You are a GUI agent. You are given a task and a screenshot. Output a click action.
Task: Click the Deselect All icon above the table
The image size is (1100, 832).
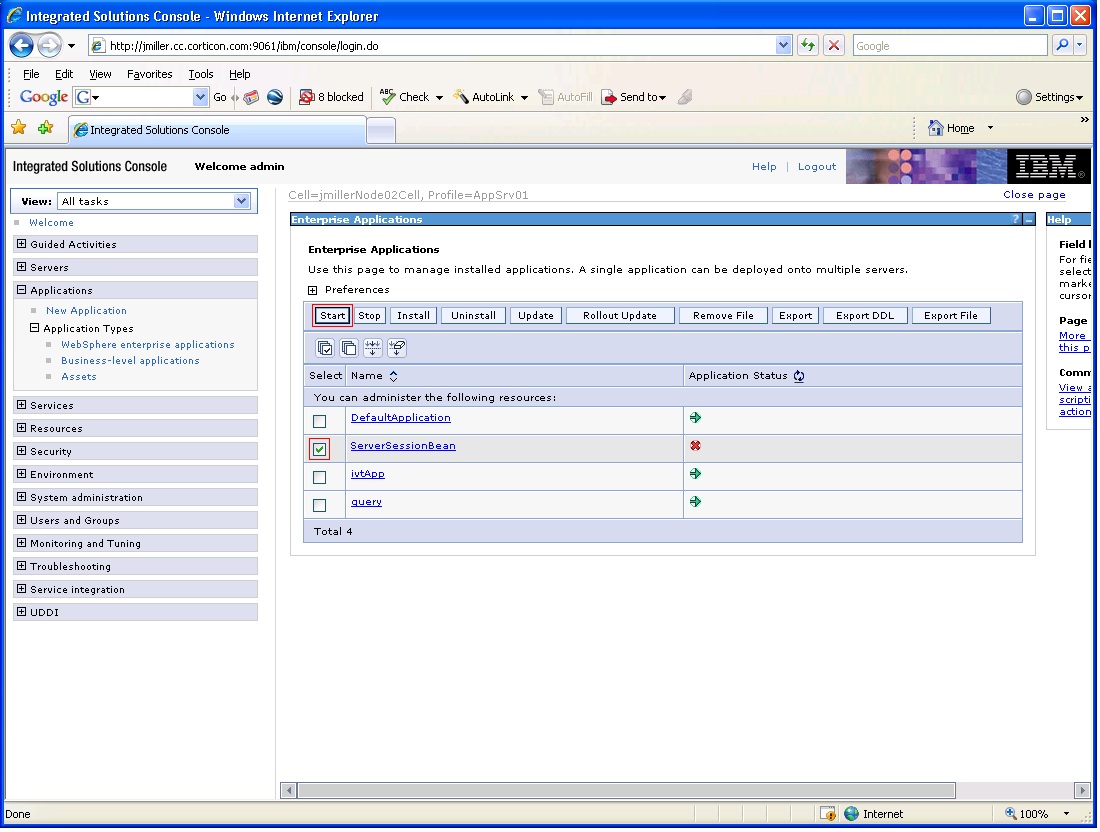349,347
